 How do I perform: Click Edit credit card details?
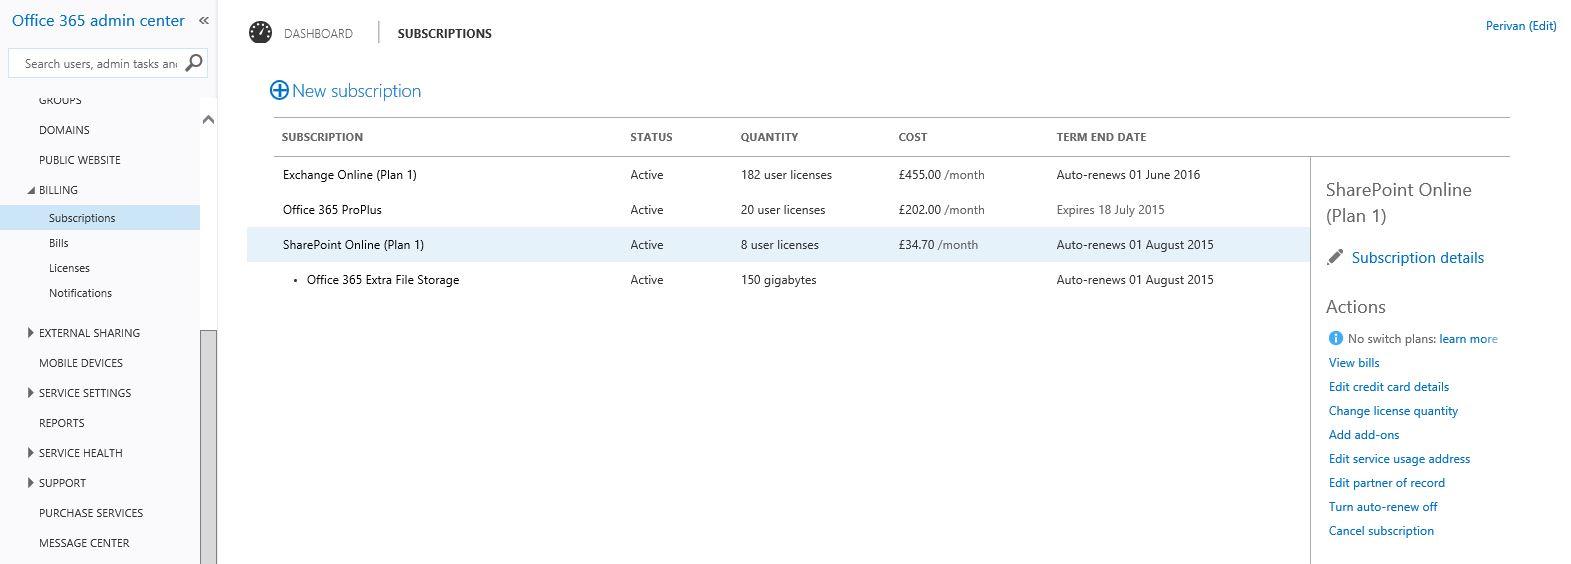1389,387
